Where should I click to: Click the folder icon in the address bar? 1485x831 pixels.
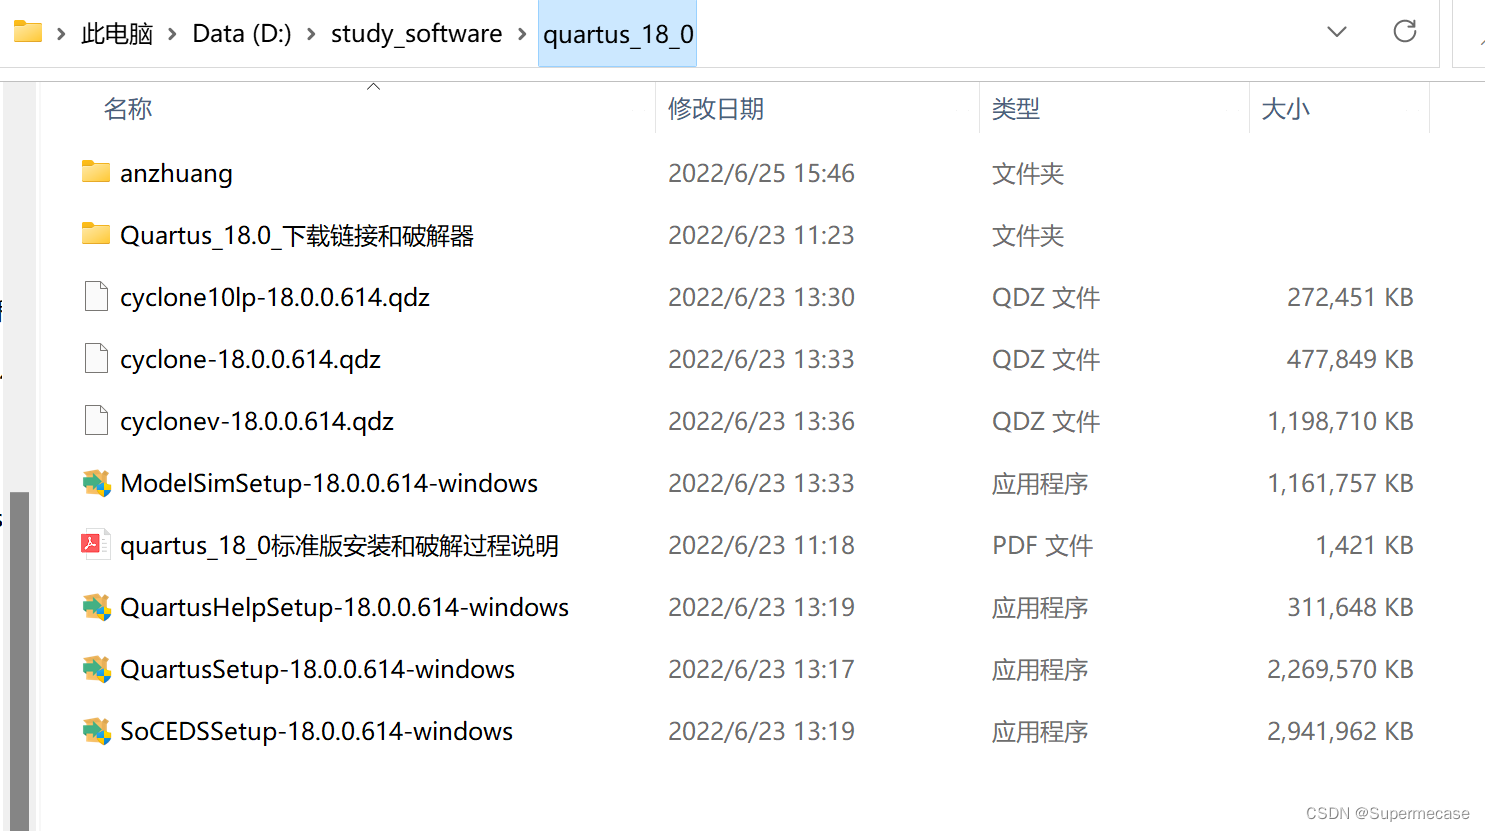point(27,31)
